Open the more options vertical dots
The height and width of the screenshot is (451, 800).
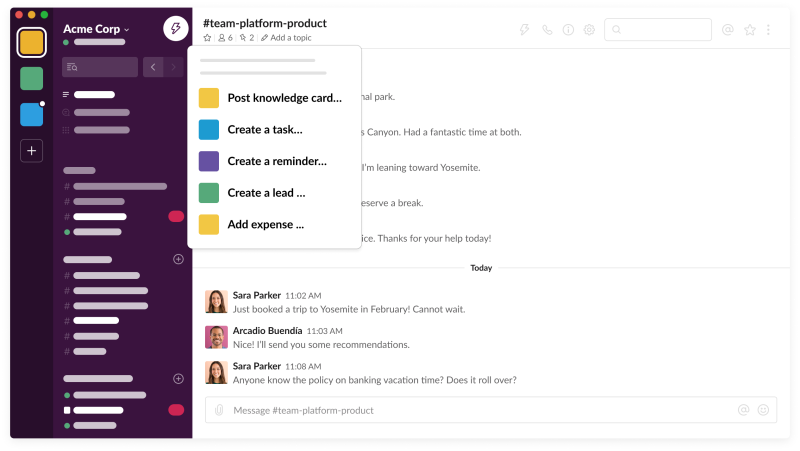768,30
